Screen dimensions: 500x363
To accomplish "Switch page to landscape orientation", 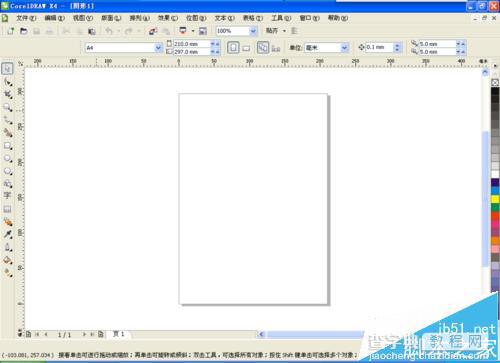I will [246, 48].
